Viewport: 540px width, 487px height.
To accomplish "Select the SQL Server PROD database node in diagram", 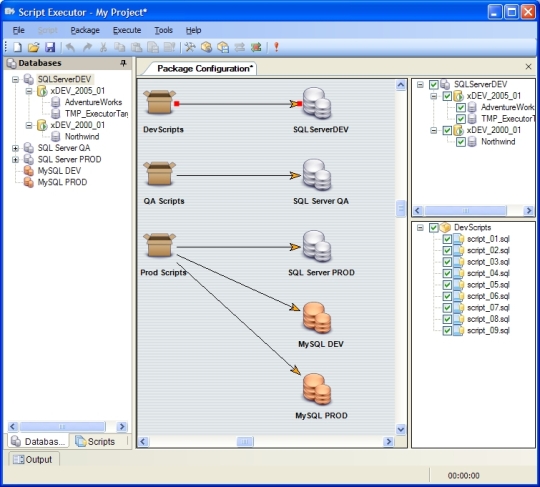I will (x=317, y=246).
